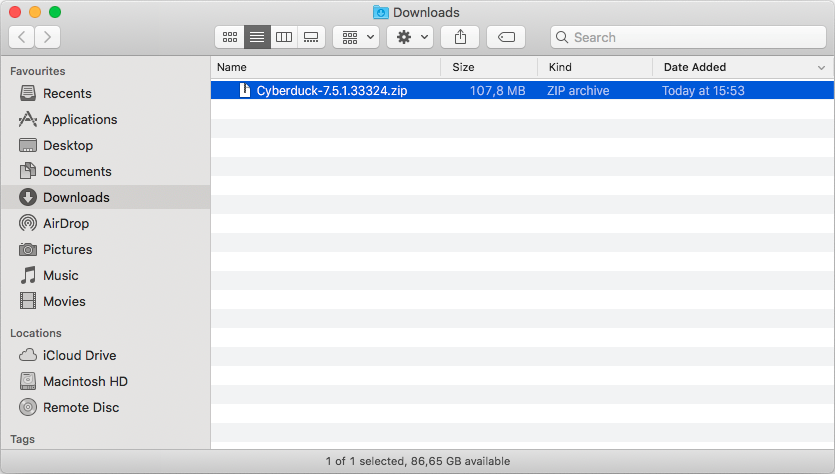
Task: Click the Downloads title folder icon
Action: (x=380, y=12)
